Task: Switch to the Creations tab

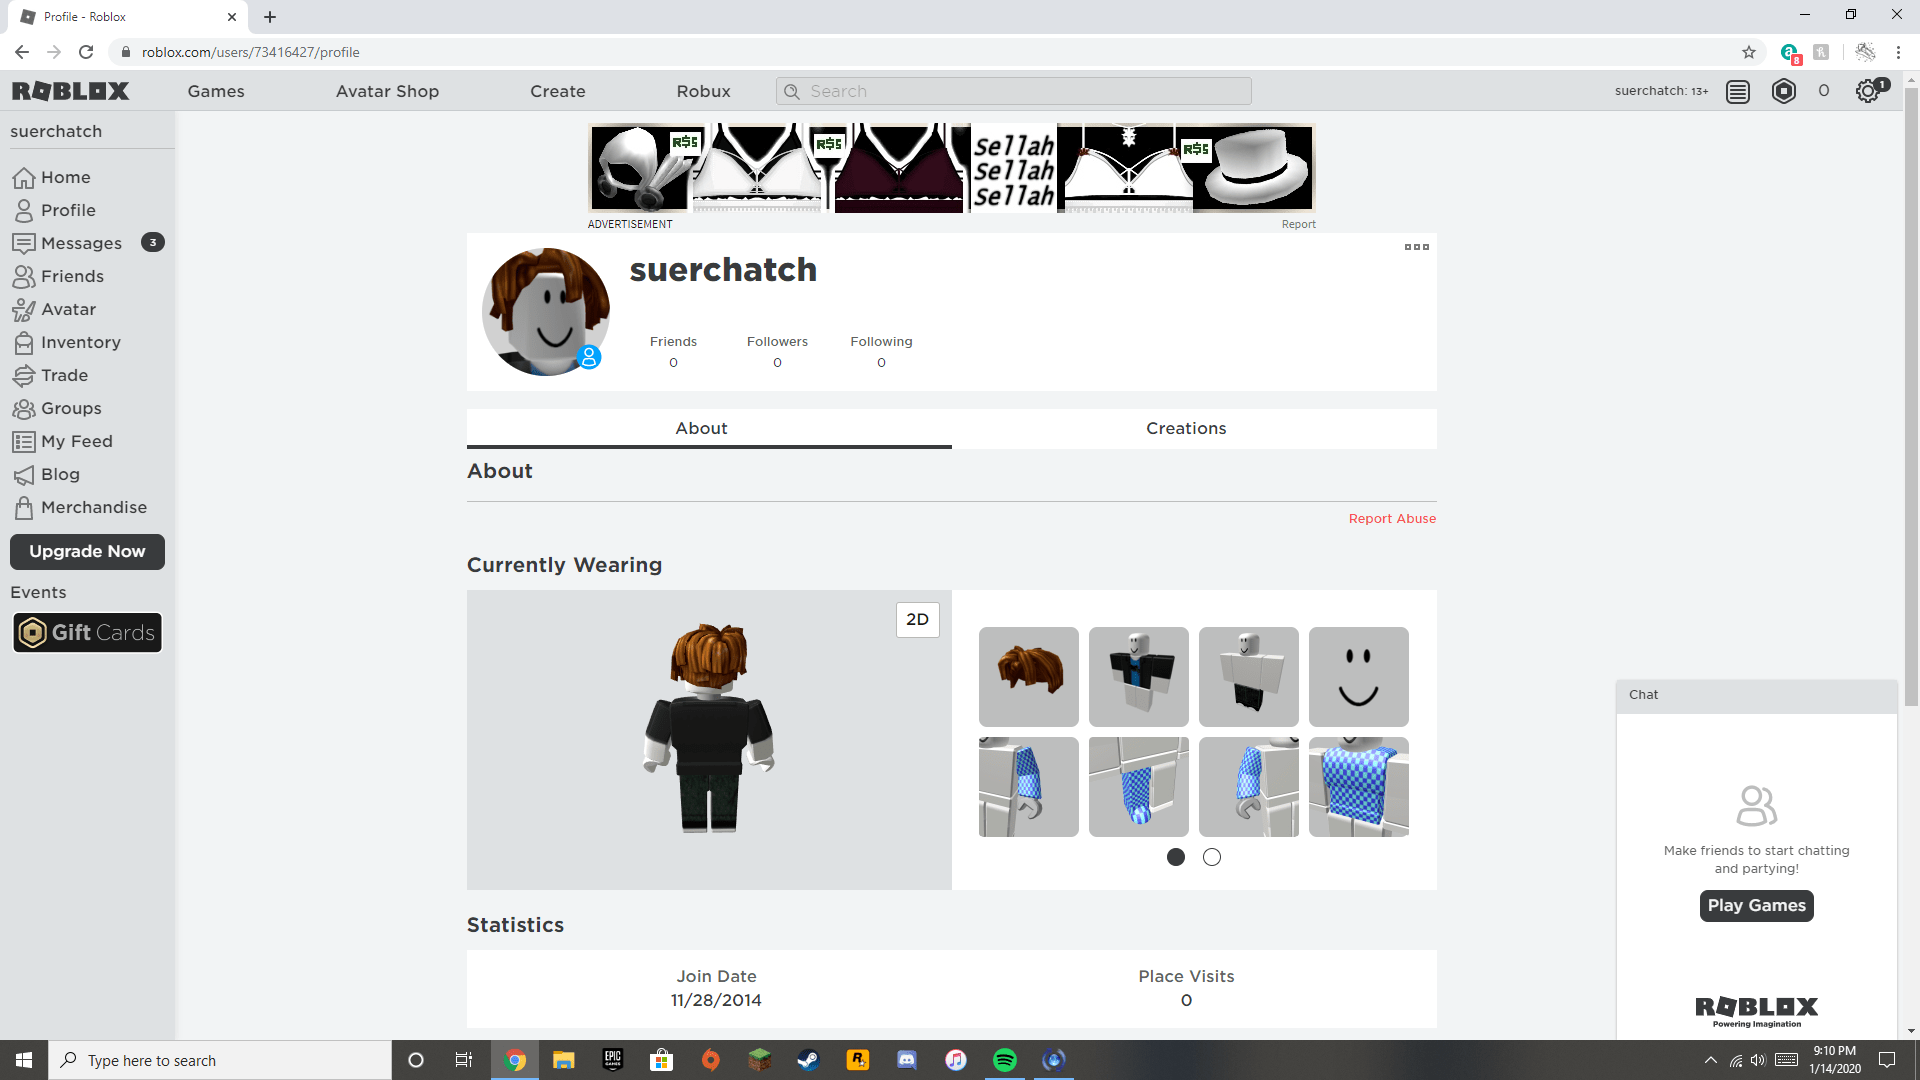Action: pos(1185,428)
